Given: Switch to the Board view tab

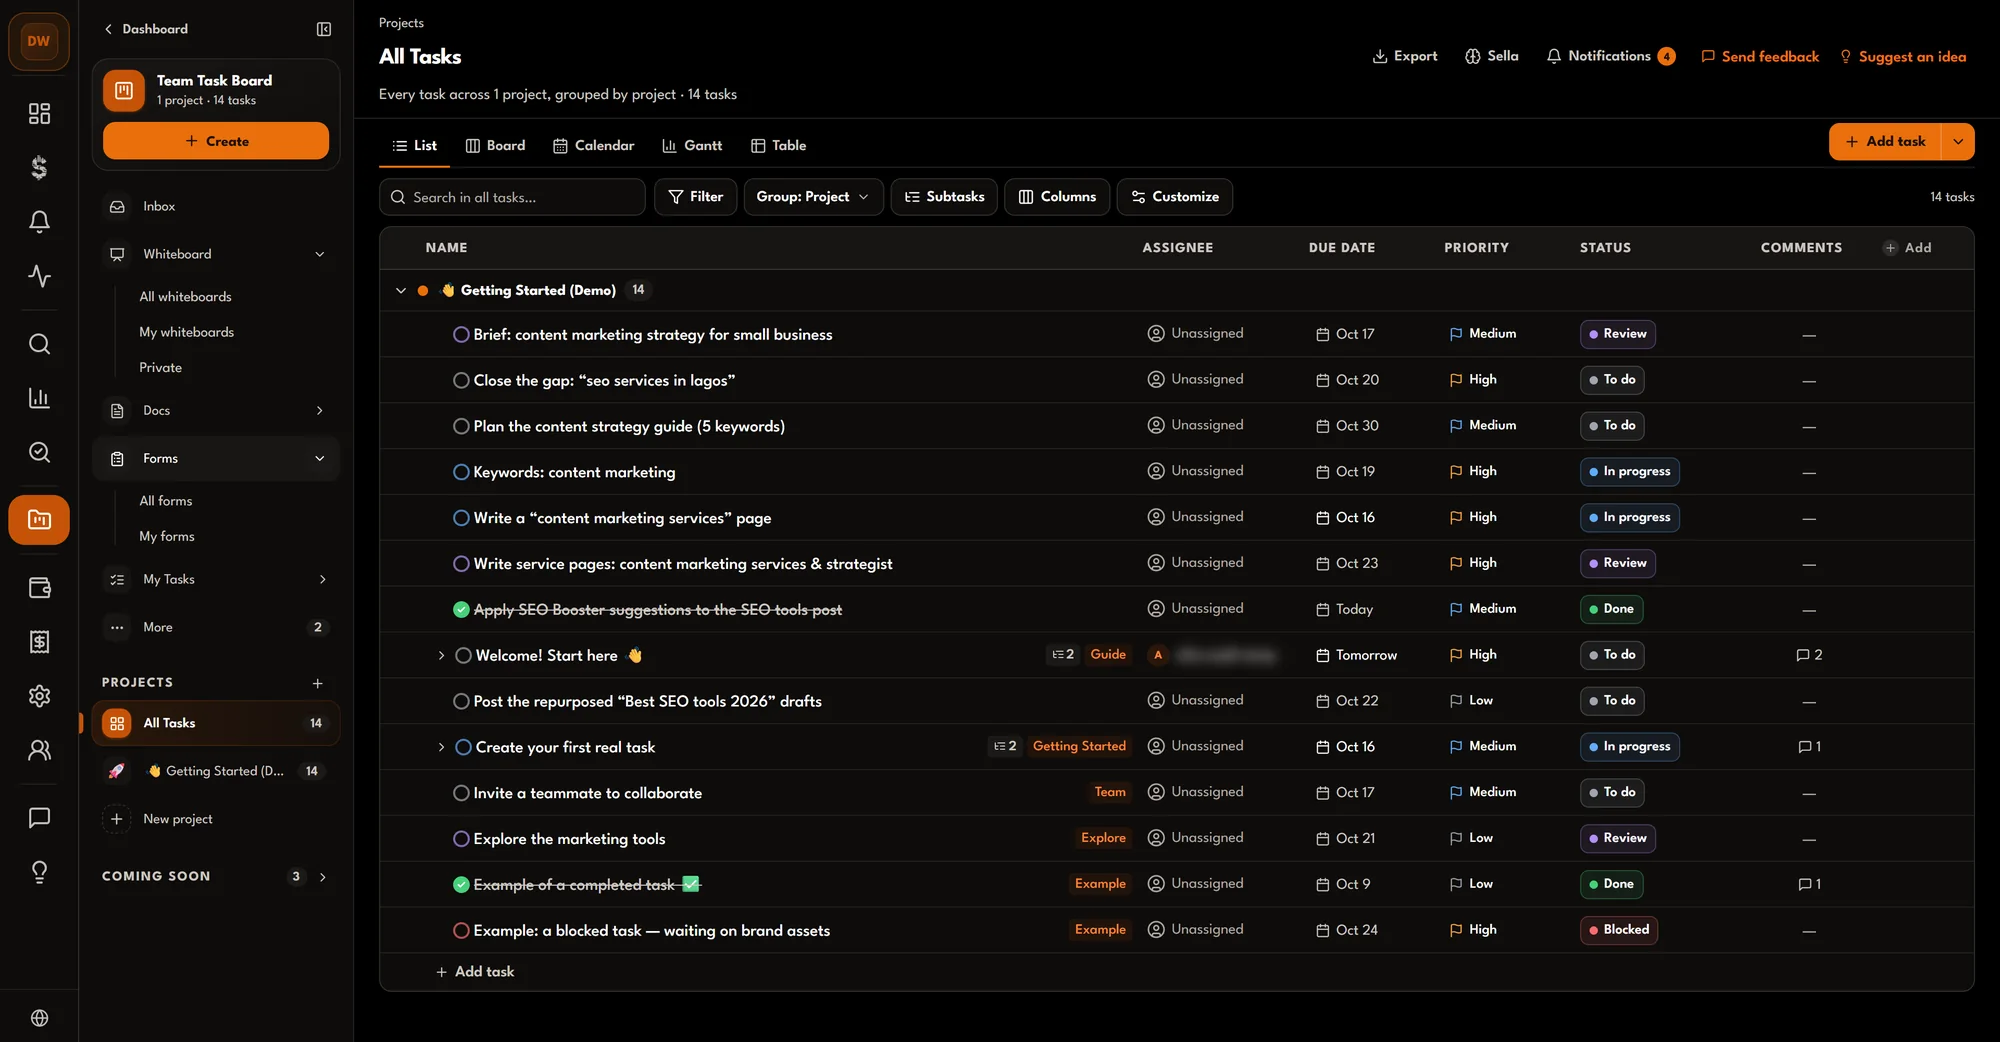Looking at the screenshot, I should 495,145.
